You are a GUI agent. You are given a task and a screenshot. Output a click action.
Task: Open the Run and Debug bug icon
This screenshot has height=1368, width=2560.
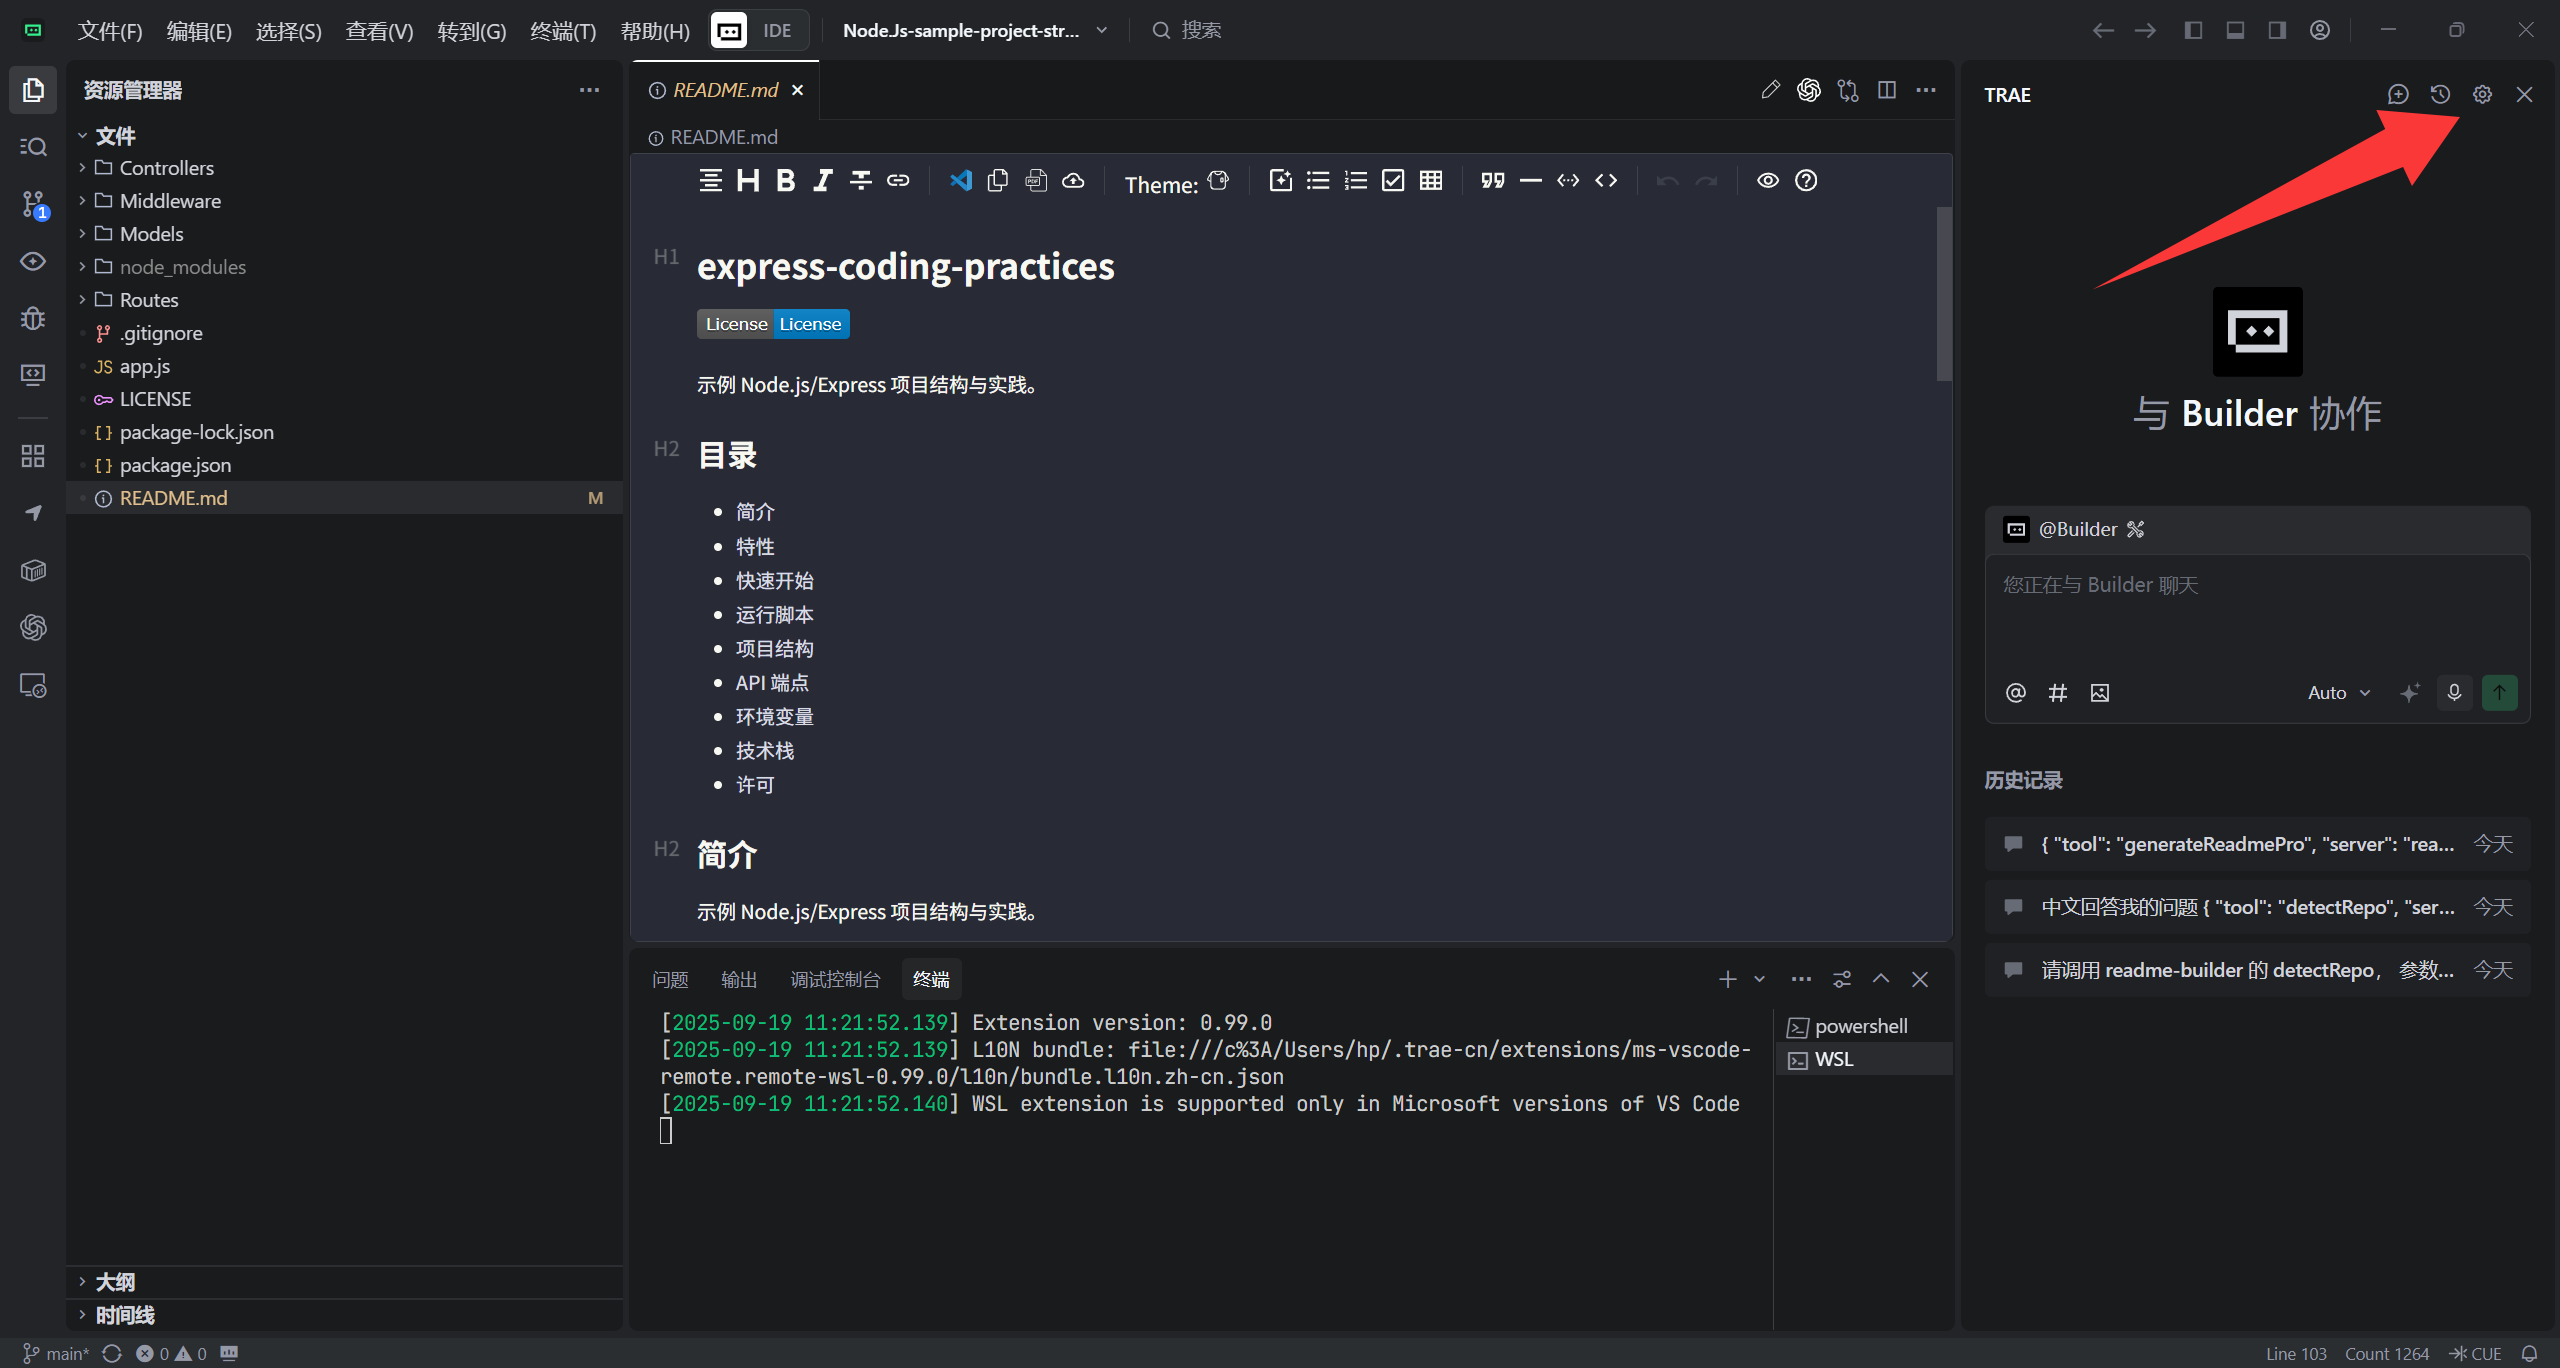[33, 318]
